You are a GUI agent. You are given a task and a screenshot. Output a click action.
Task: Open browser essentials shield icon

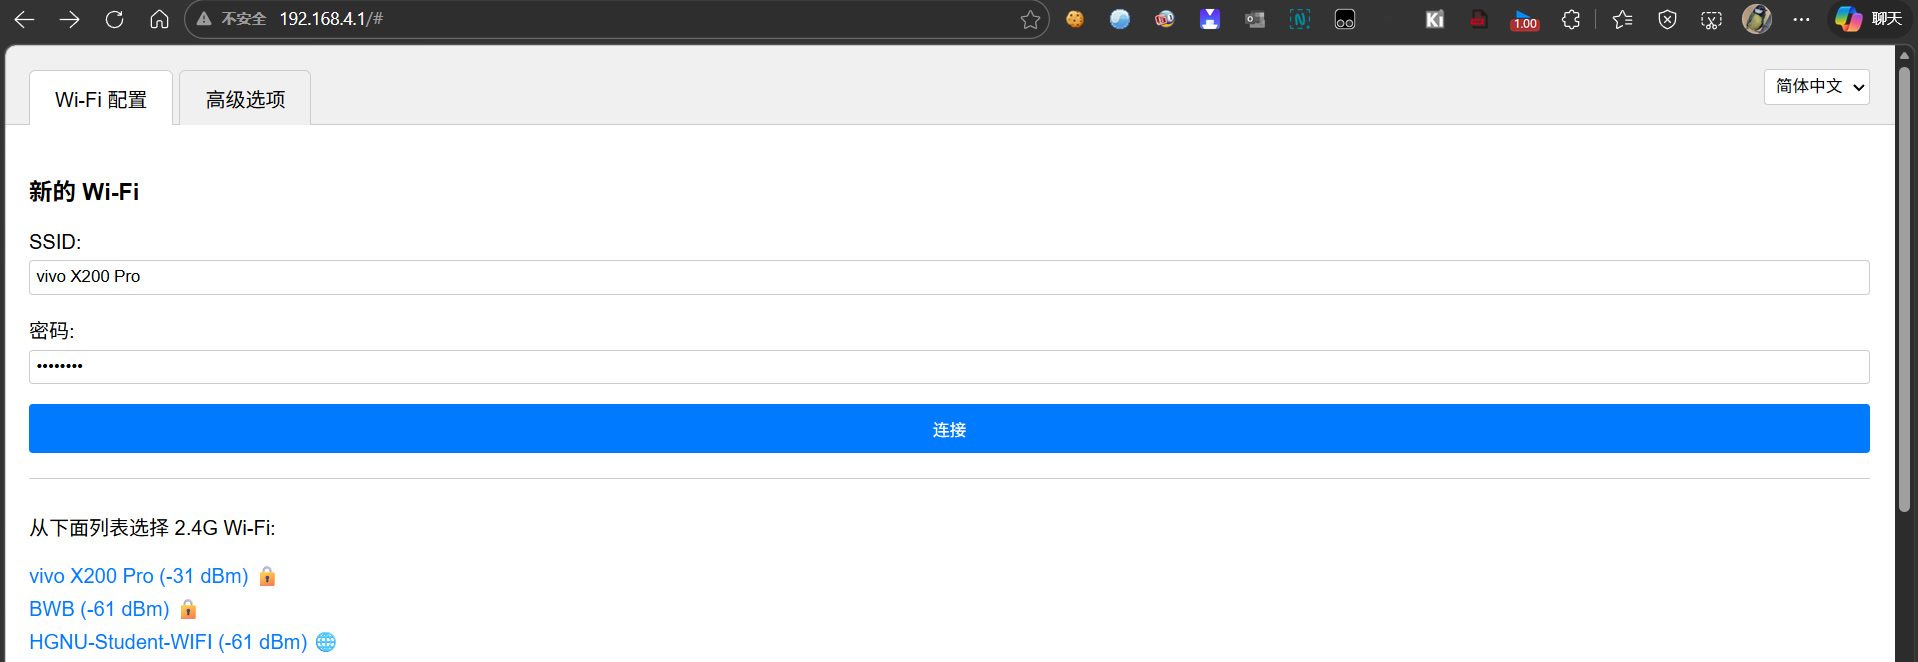[1667, 19]
